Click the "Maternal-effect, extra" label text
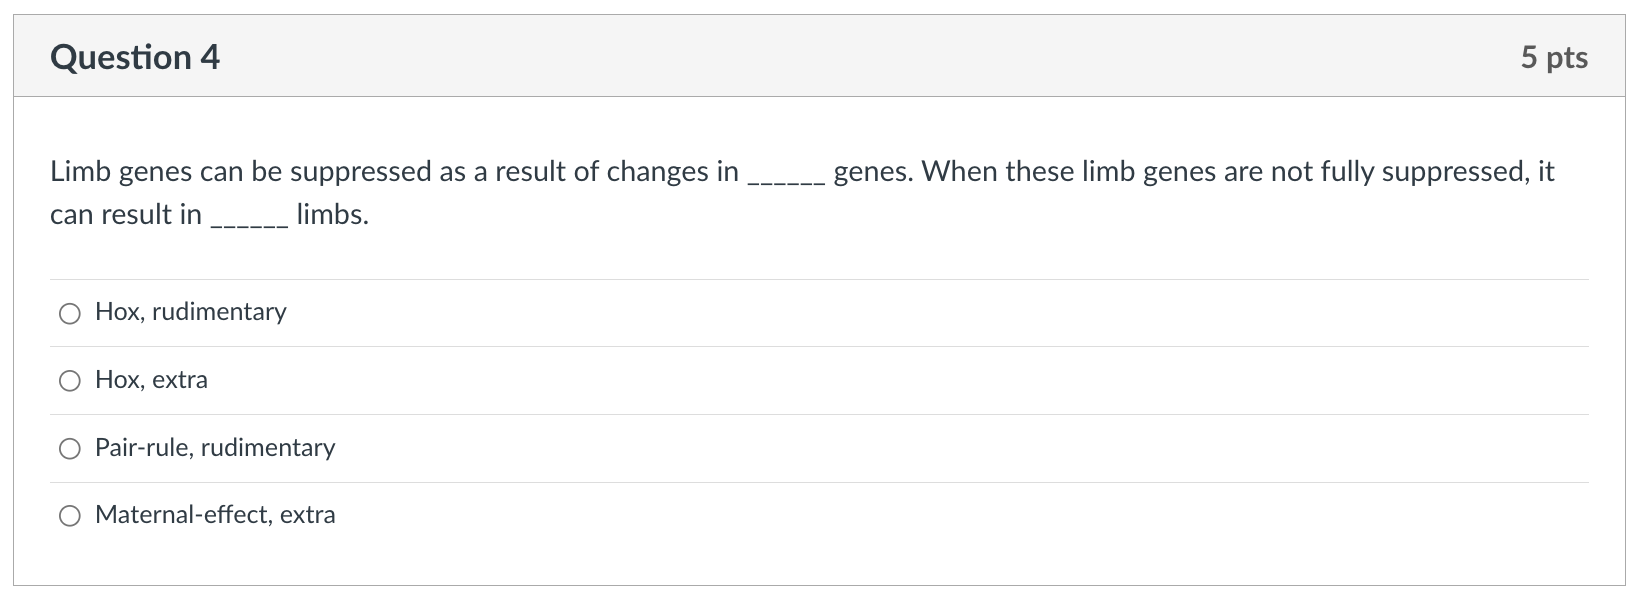 coord(215,515)
